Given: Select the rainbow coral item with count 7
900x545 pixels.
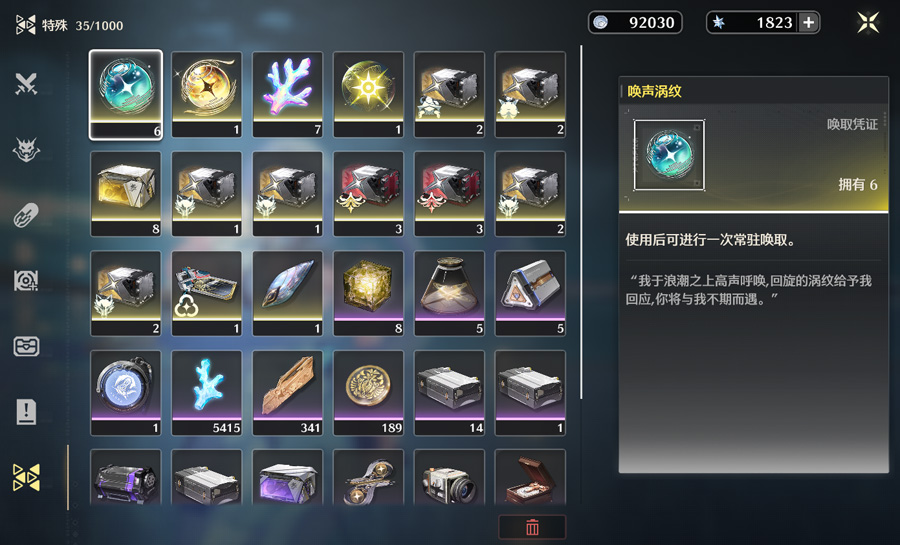Looking at the screenshot, I should pos(288,95).
